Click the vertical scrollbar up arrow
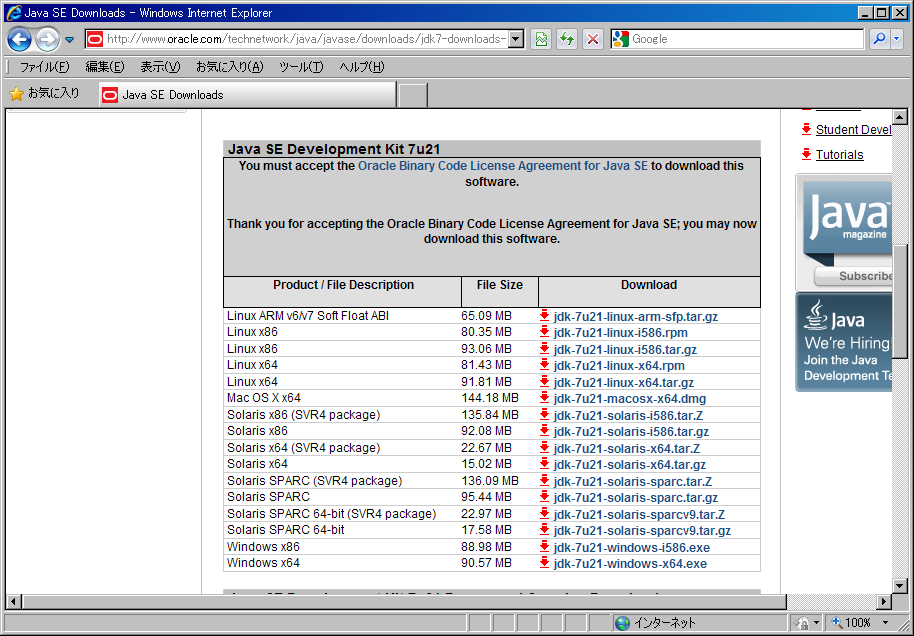 pyautogui.click(x=899, y=117)
